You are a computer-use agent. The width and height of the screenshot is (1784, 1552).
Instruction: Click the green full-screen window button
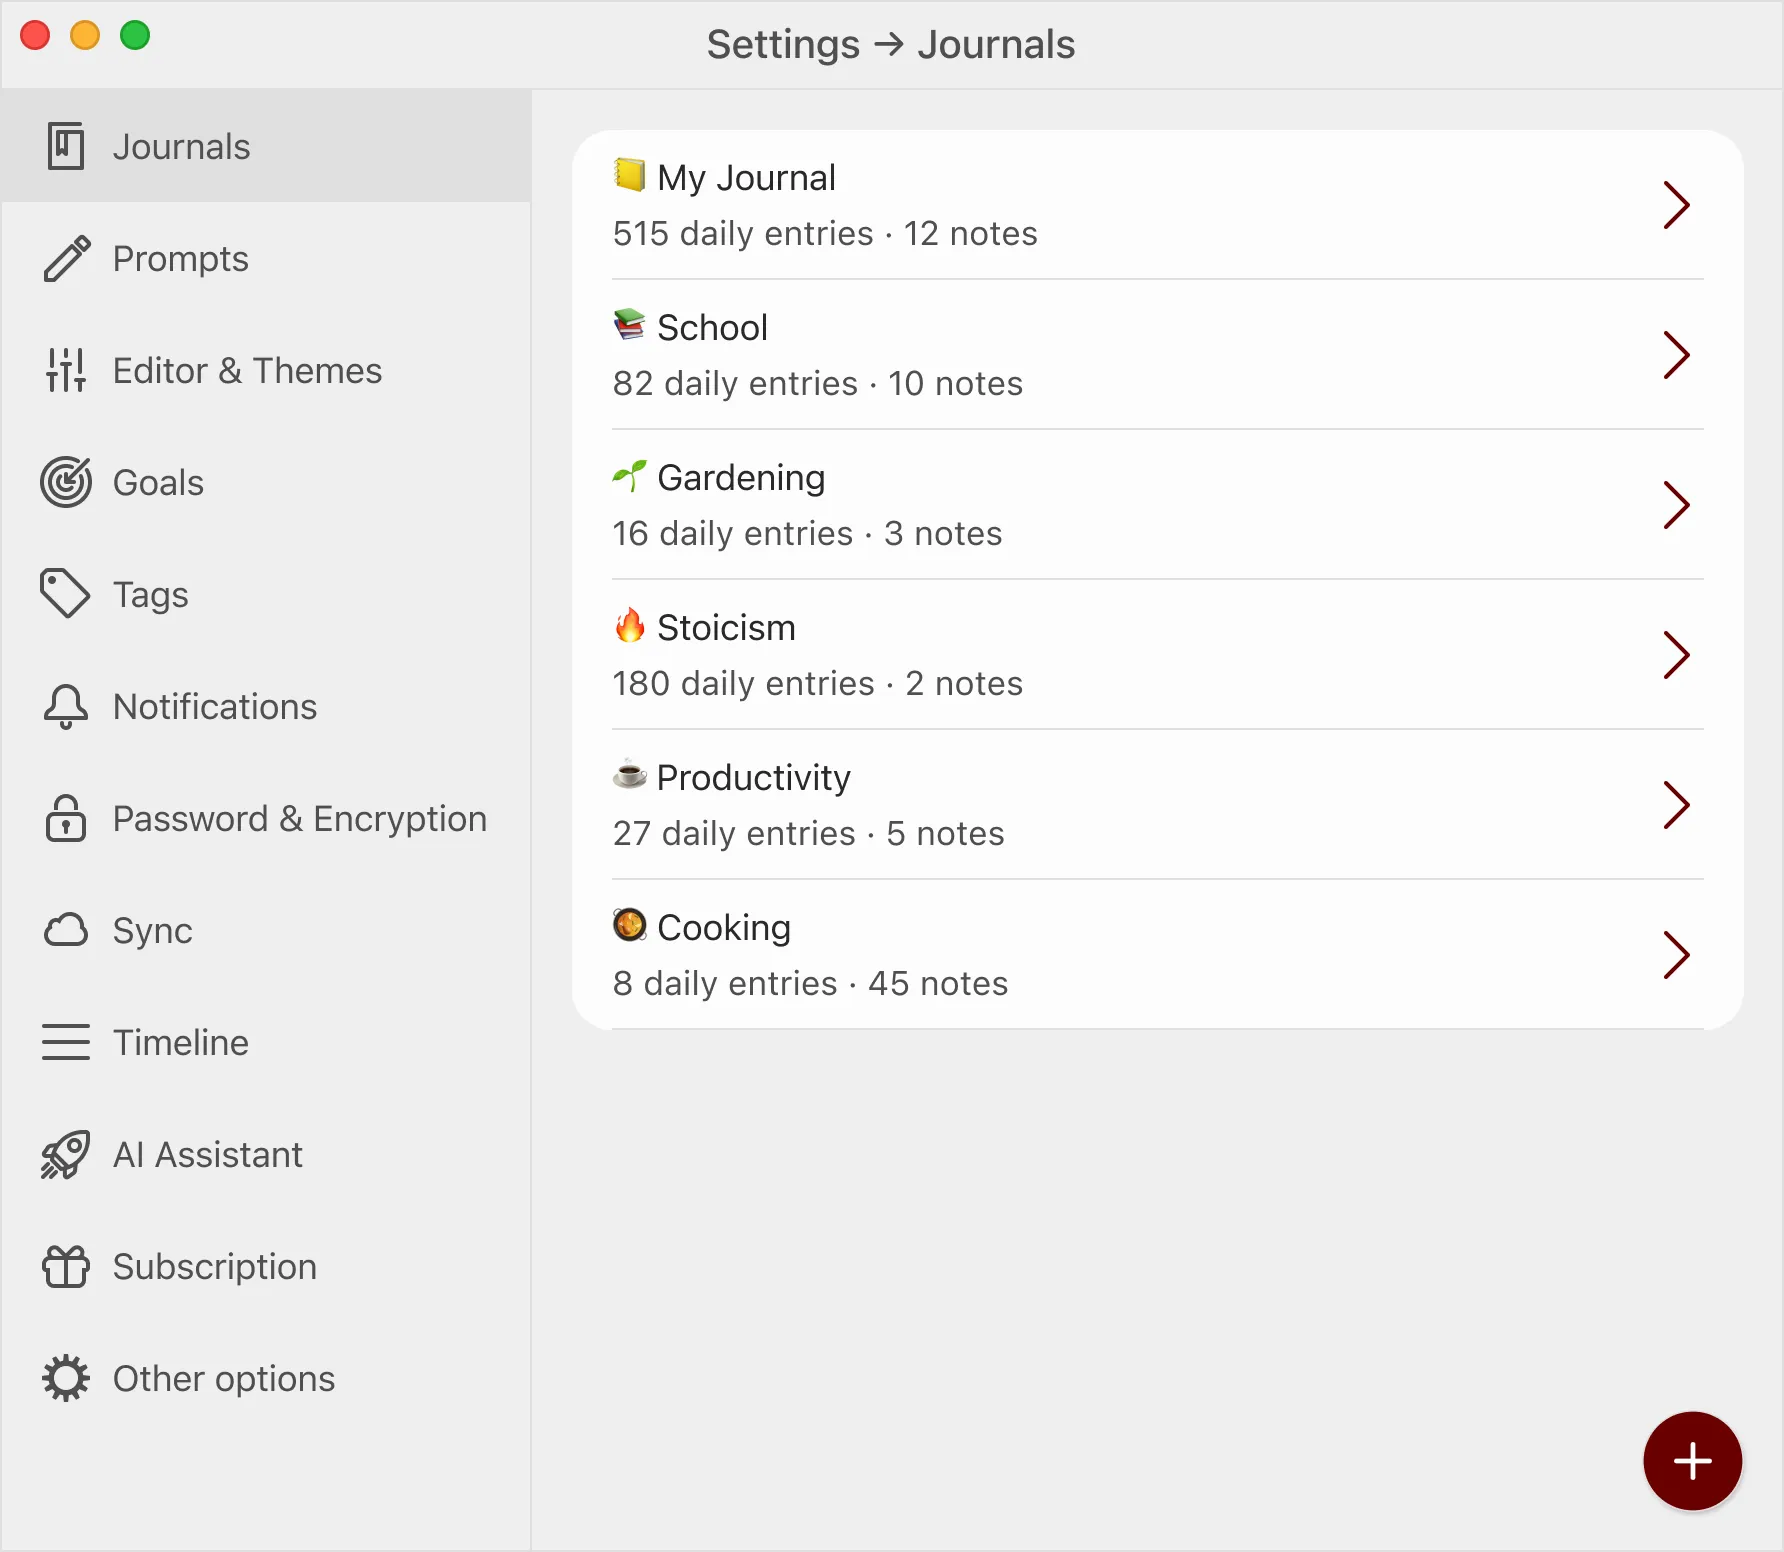[135, 36]
